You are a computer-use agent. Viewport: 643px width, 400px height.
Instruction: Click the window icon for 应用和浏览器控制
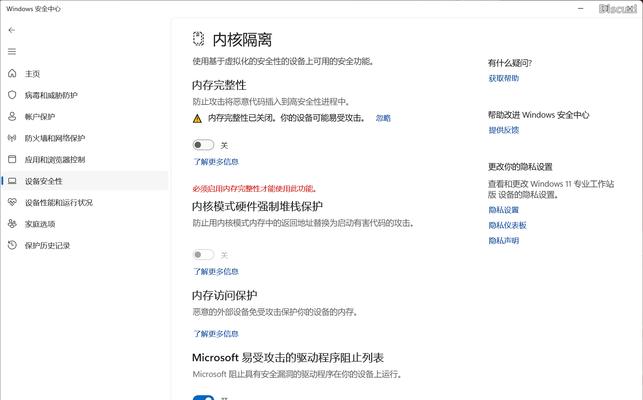12,159
